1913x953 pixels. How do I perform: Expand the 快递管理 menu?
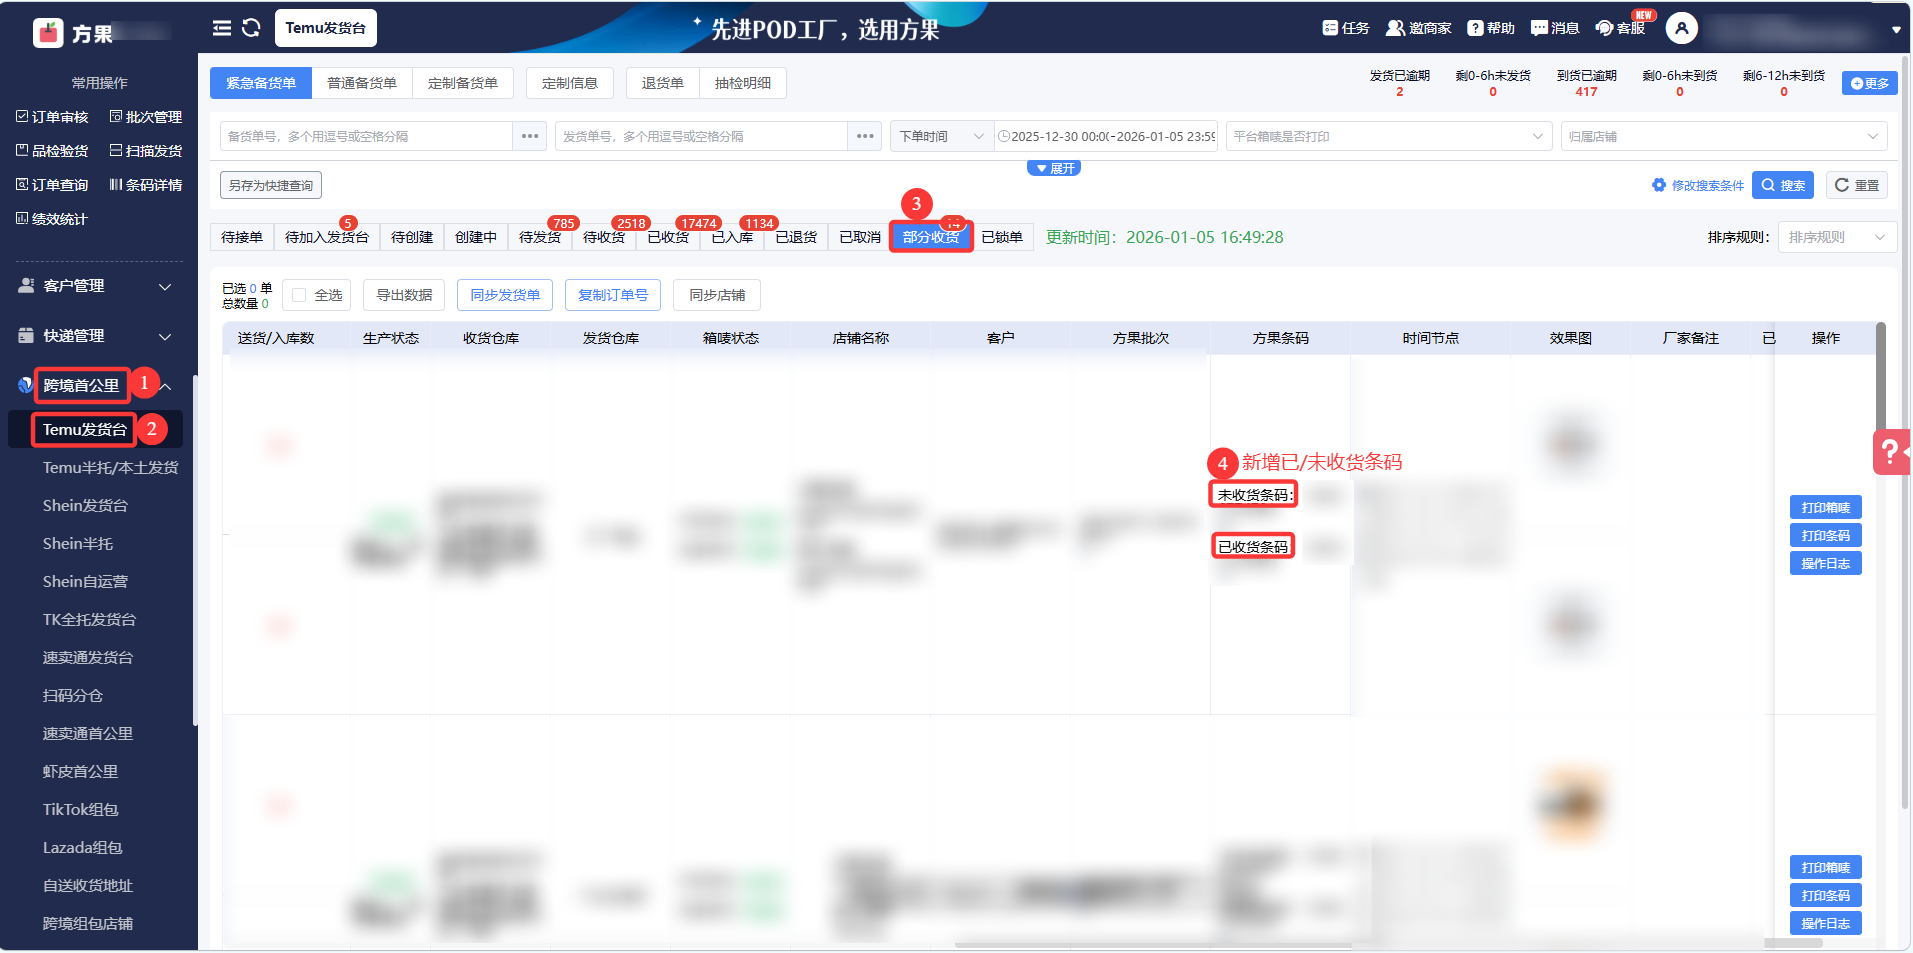[95, 336]
